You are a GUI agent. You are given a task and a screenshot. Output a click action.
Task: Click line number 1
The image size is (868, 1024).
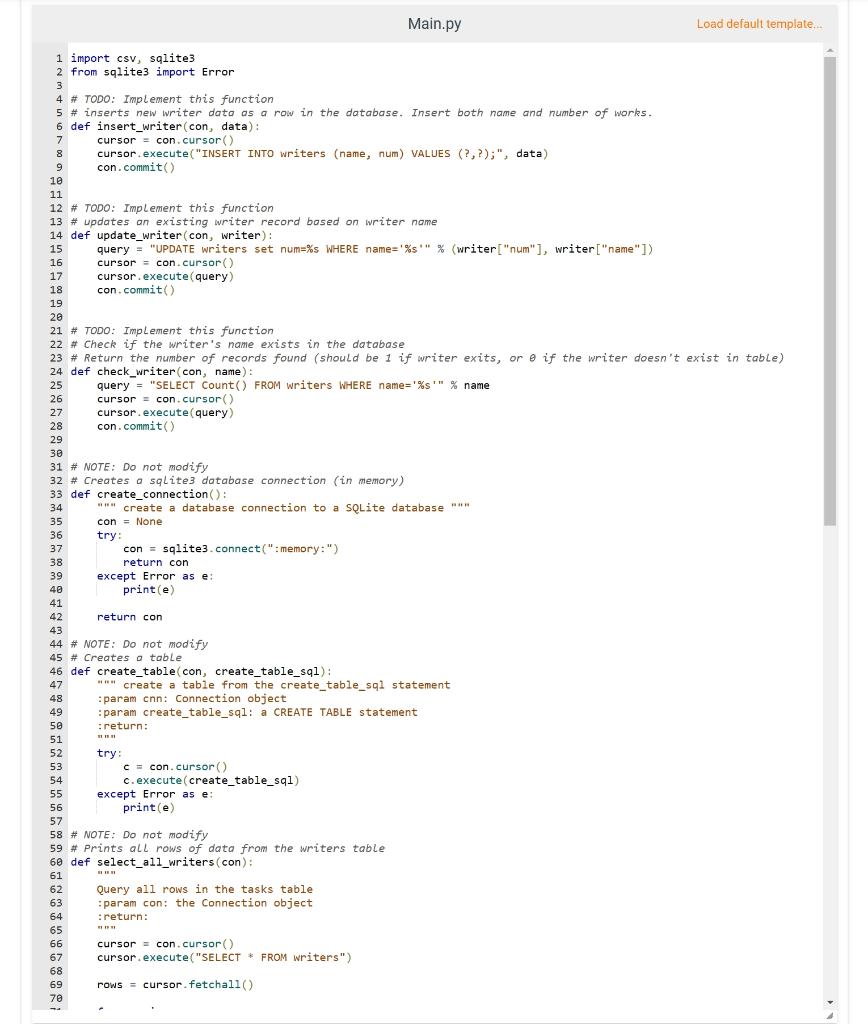click(59, 58)
